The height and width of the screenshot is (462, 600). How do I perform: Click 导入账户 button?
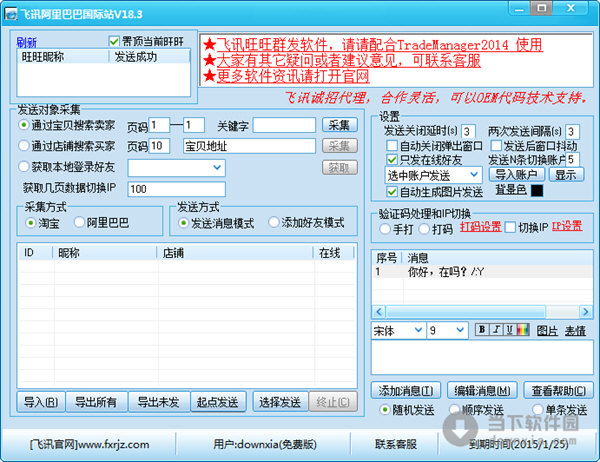(516, 175)
